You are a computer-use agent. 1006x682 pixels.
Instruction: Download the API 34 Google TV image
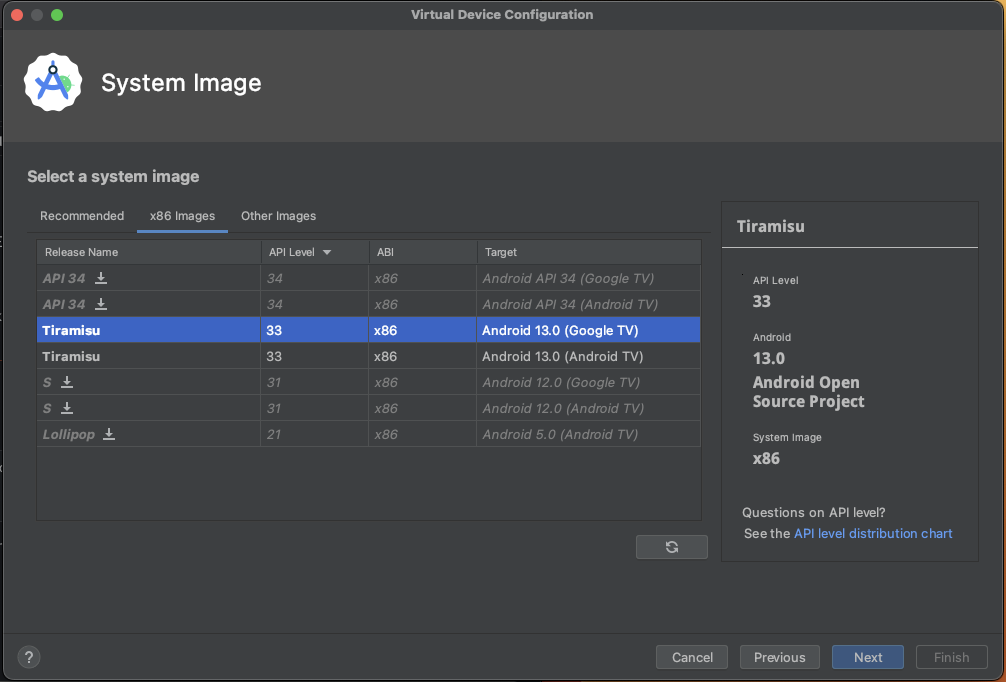click(101, 278)
